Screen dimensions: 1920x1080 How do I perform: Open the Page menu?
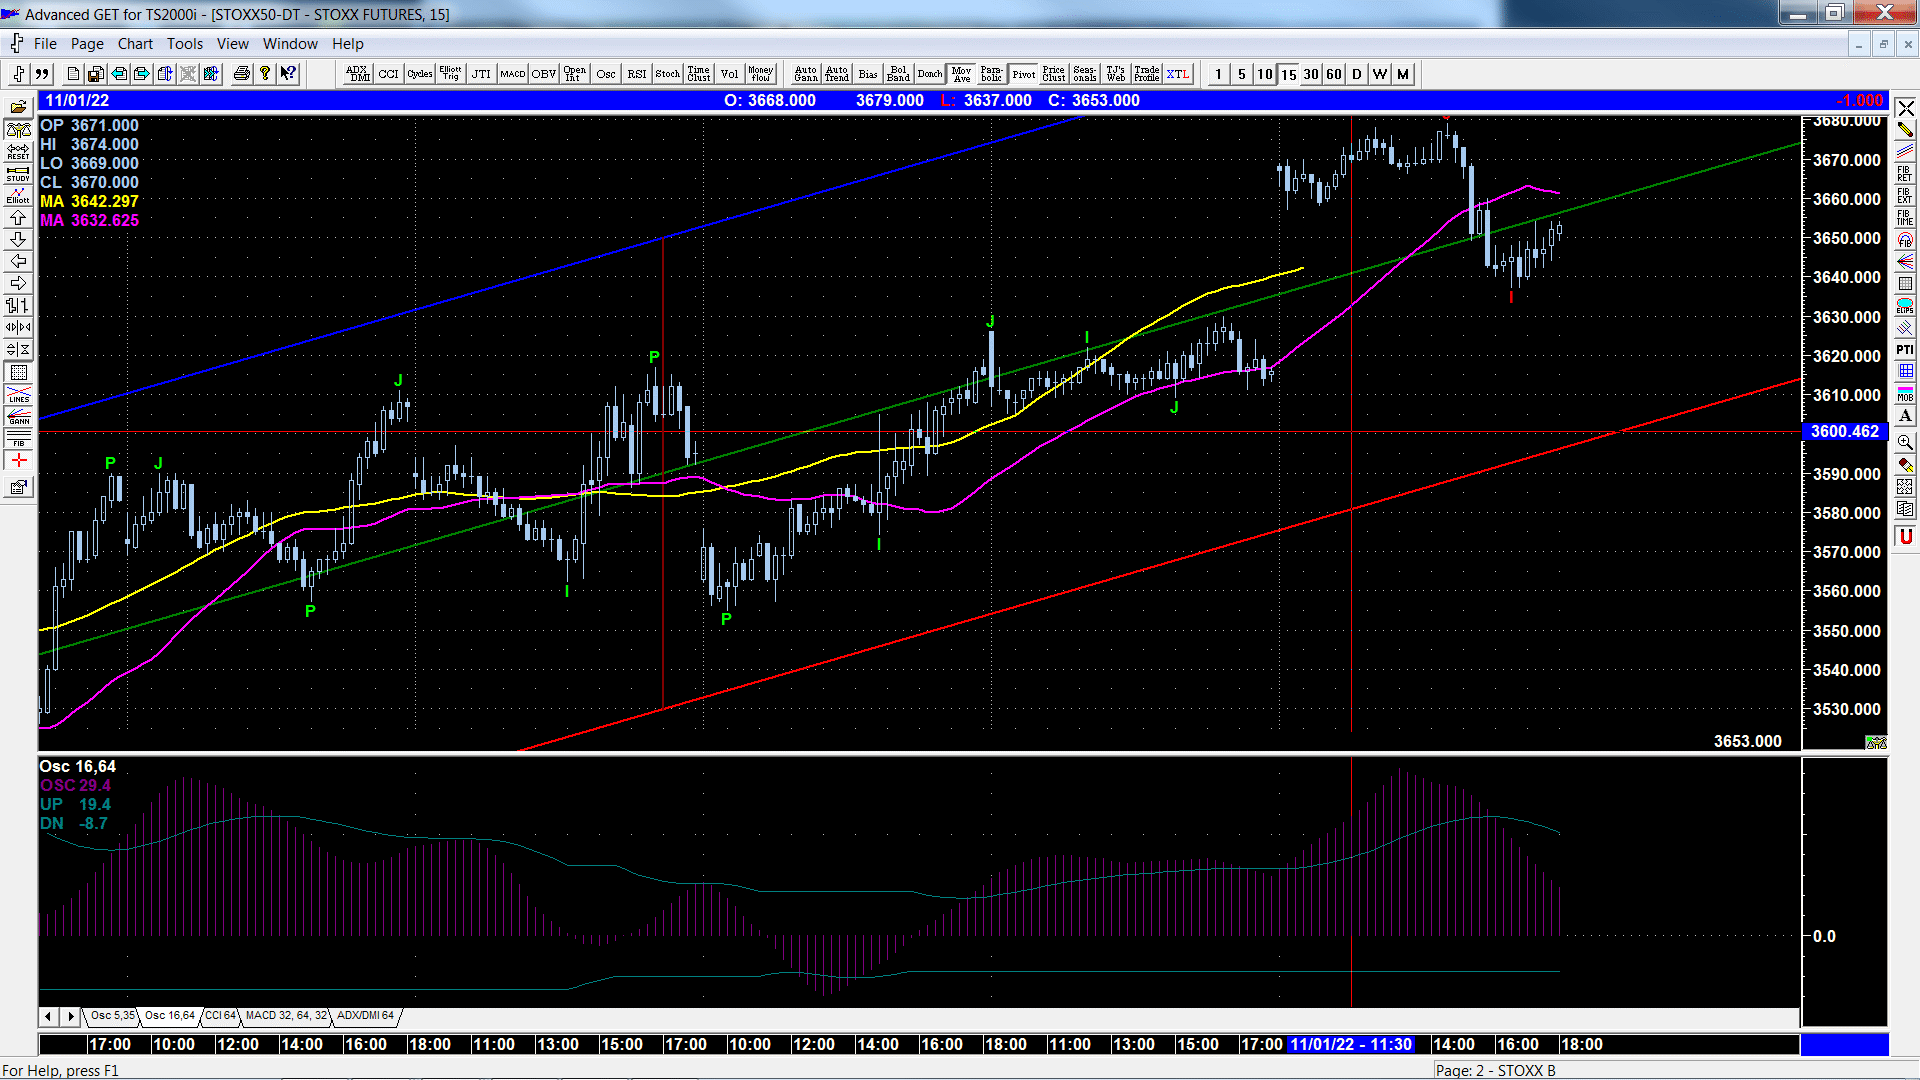tap(87, 44)
